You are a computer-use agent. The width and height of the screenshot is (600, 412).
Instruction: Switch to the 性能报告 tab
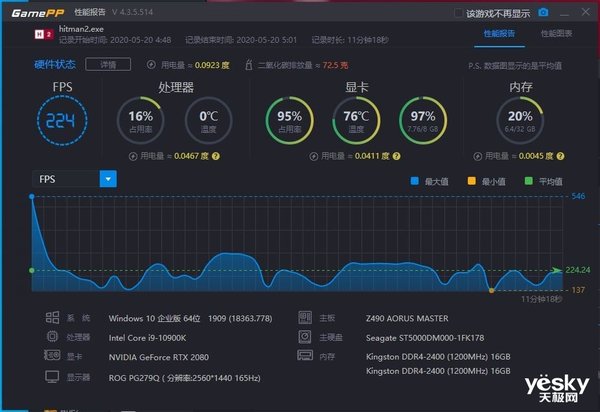499,34
